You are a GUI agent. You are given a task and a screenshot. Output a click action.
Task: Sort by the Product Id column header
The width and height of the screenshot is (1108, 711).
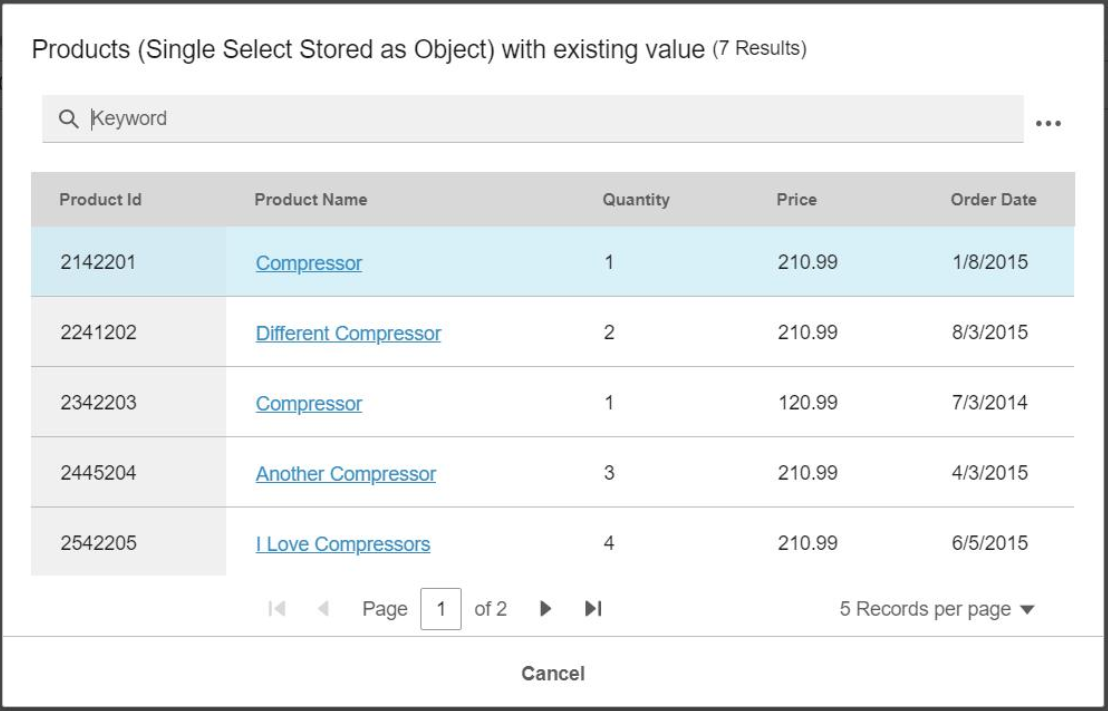point(100,199)
